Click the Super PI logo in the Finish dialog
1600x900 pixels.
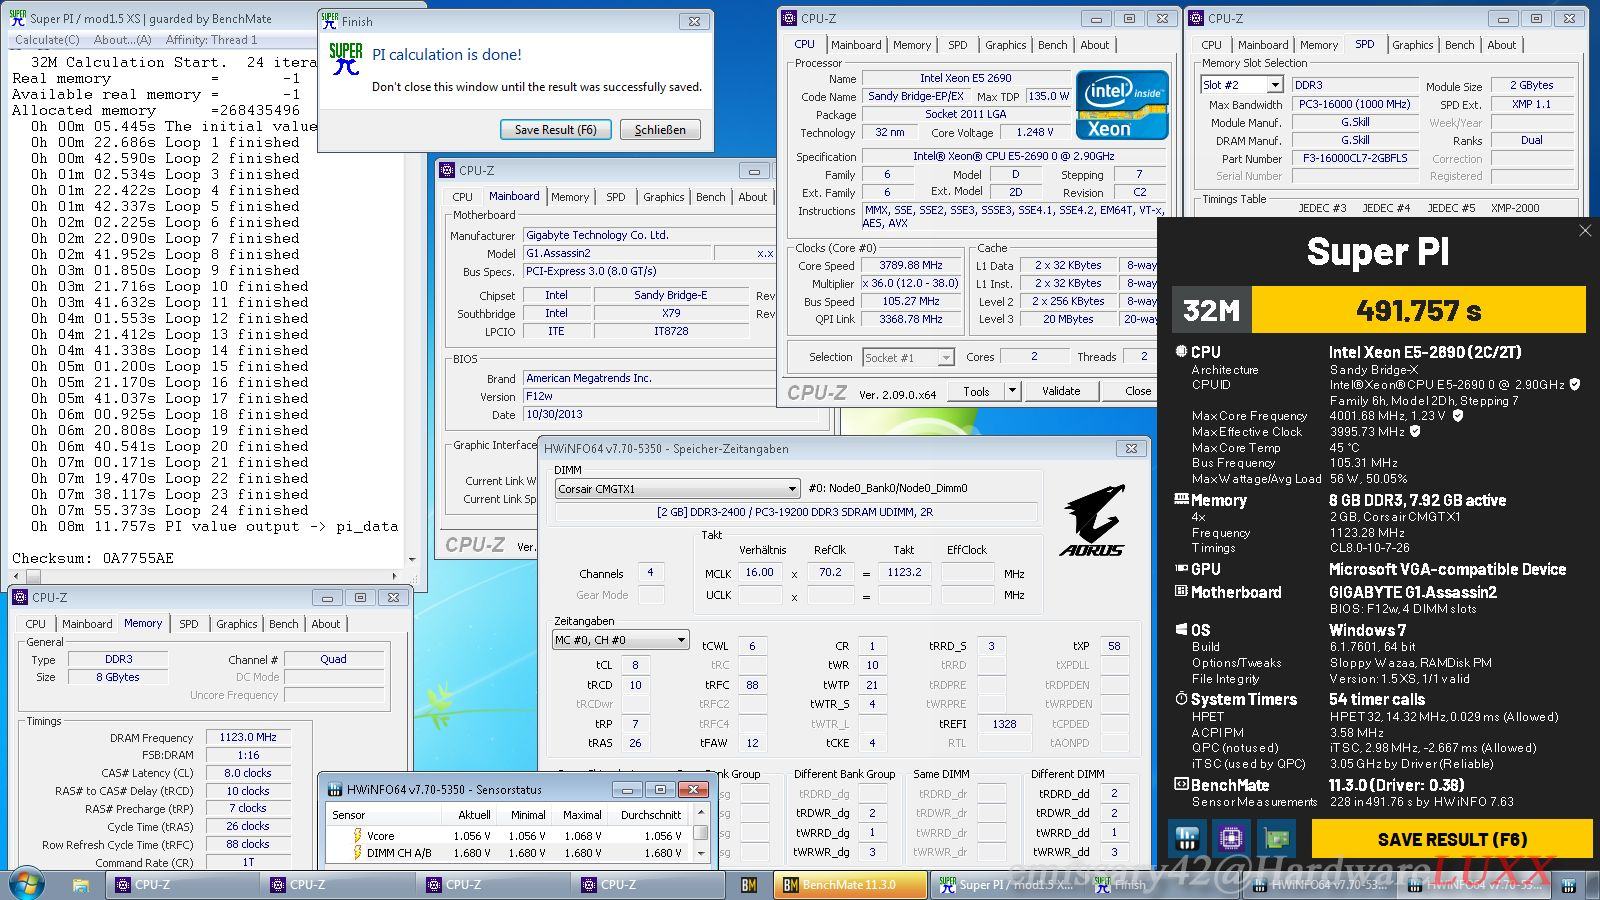tap(345, 59)
